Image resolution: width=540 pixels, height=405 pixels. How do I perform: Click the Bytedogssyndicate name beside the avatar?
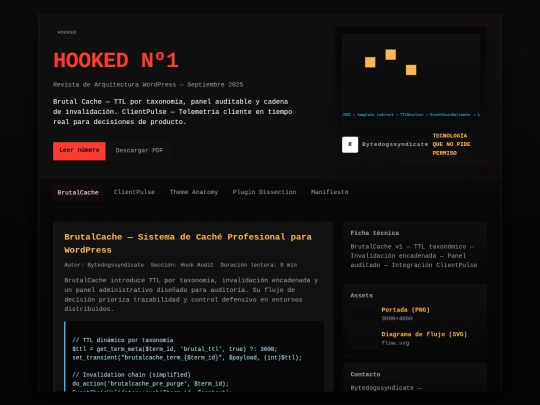(x=395, y=144)
